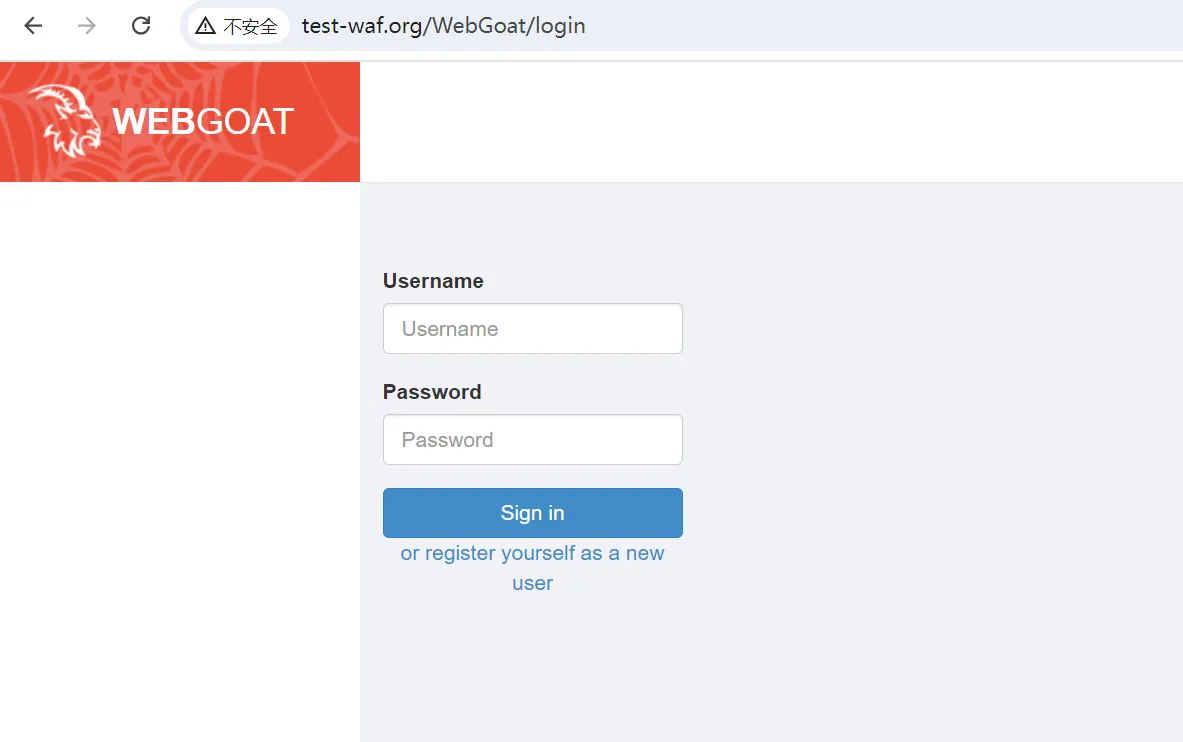
Task: Click the Password label
Action: coord(432,392)
